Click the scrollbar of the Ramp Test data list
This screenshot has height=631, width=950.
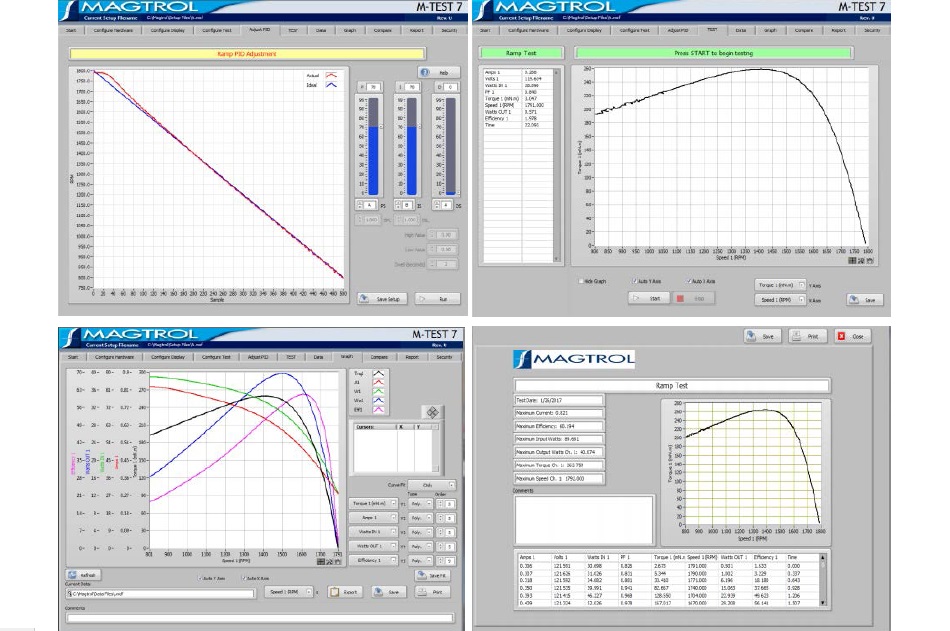click(x=556, y=165)
